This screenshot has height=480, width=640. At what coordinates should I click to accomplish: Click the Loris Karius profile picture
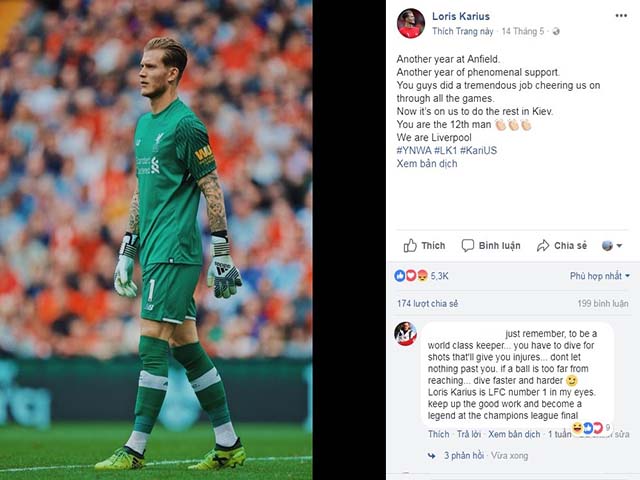pyautogui.click(x=411, y=23)
